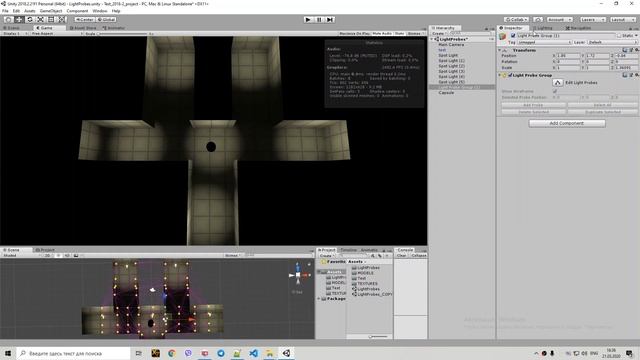This screenshot has width=640, height=360.
Task: Toggle 2D mode in Scene view
Action: pyautogui.click(x=48, y=256)
